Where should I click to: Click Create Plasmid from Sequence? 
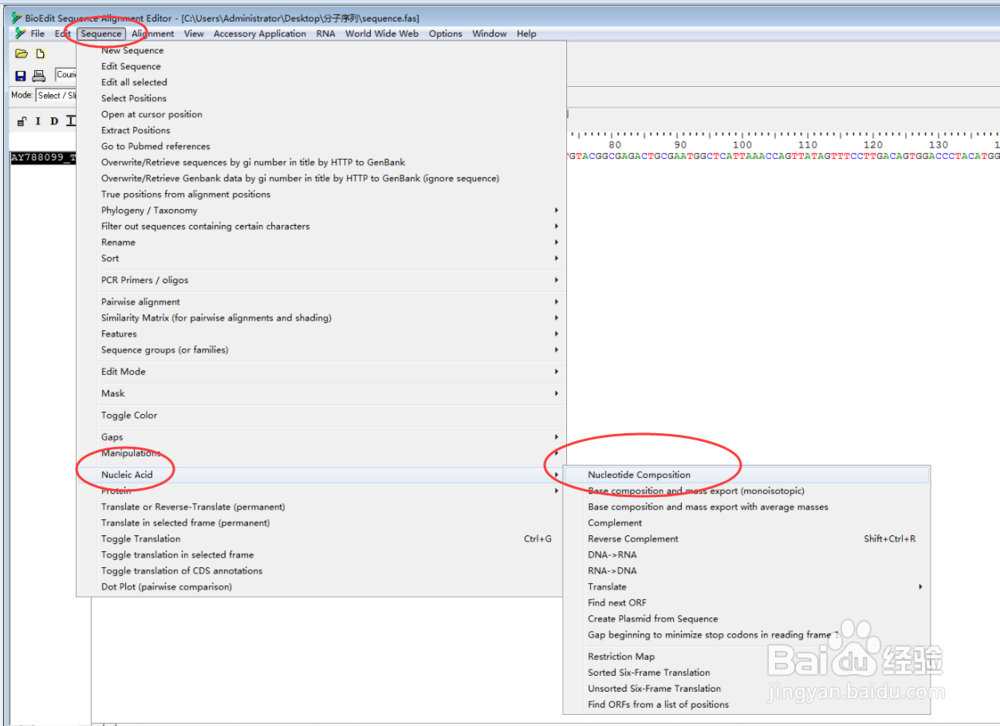point(747,618)
